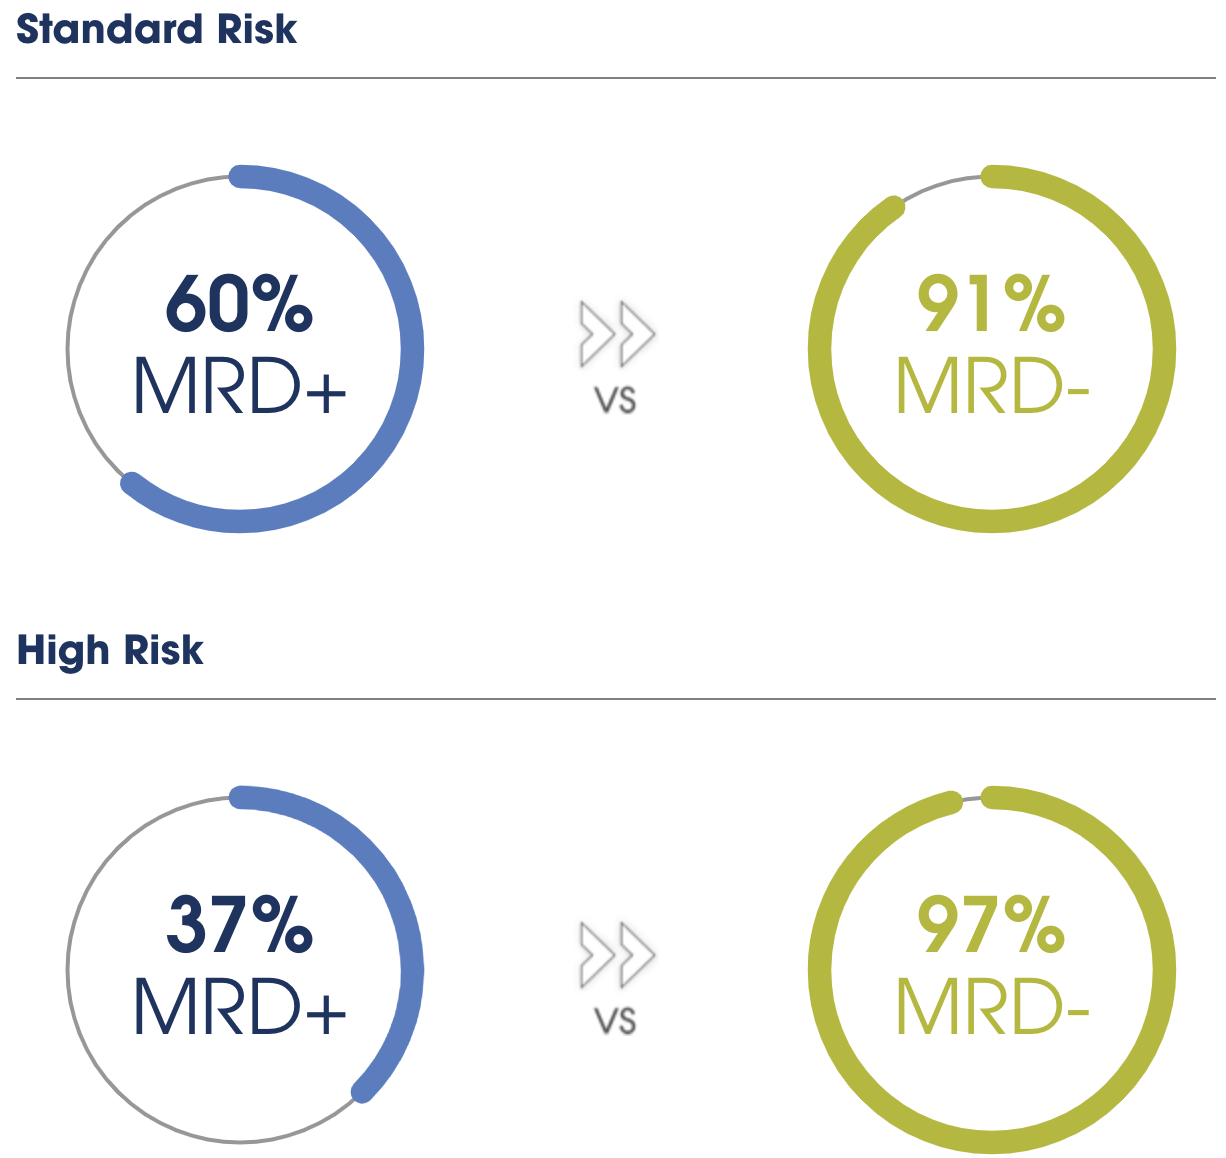1226x1158 pixels.
Task: Click the MRD- label below 91%
Action: pyautogui.click(x=992, y=386)
